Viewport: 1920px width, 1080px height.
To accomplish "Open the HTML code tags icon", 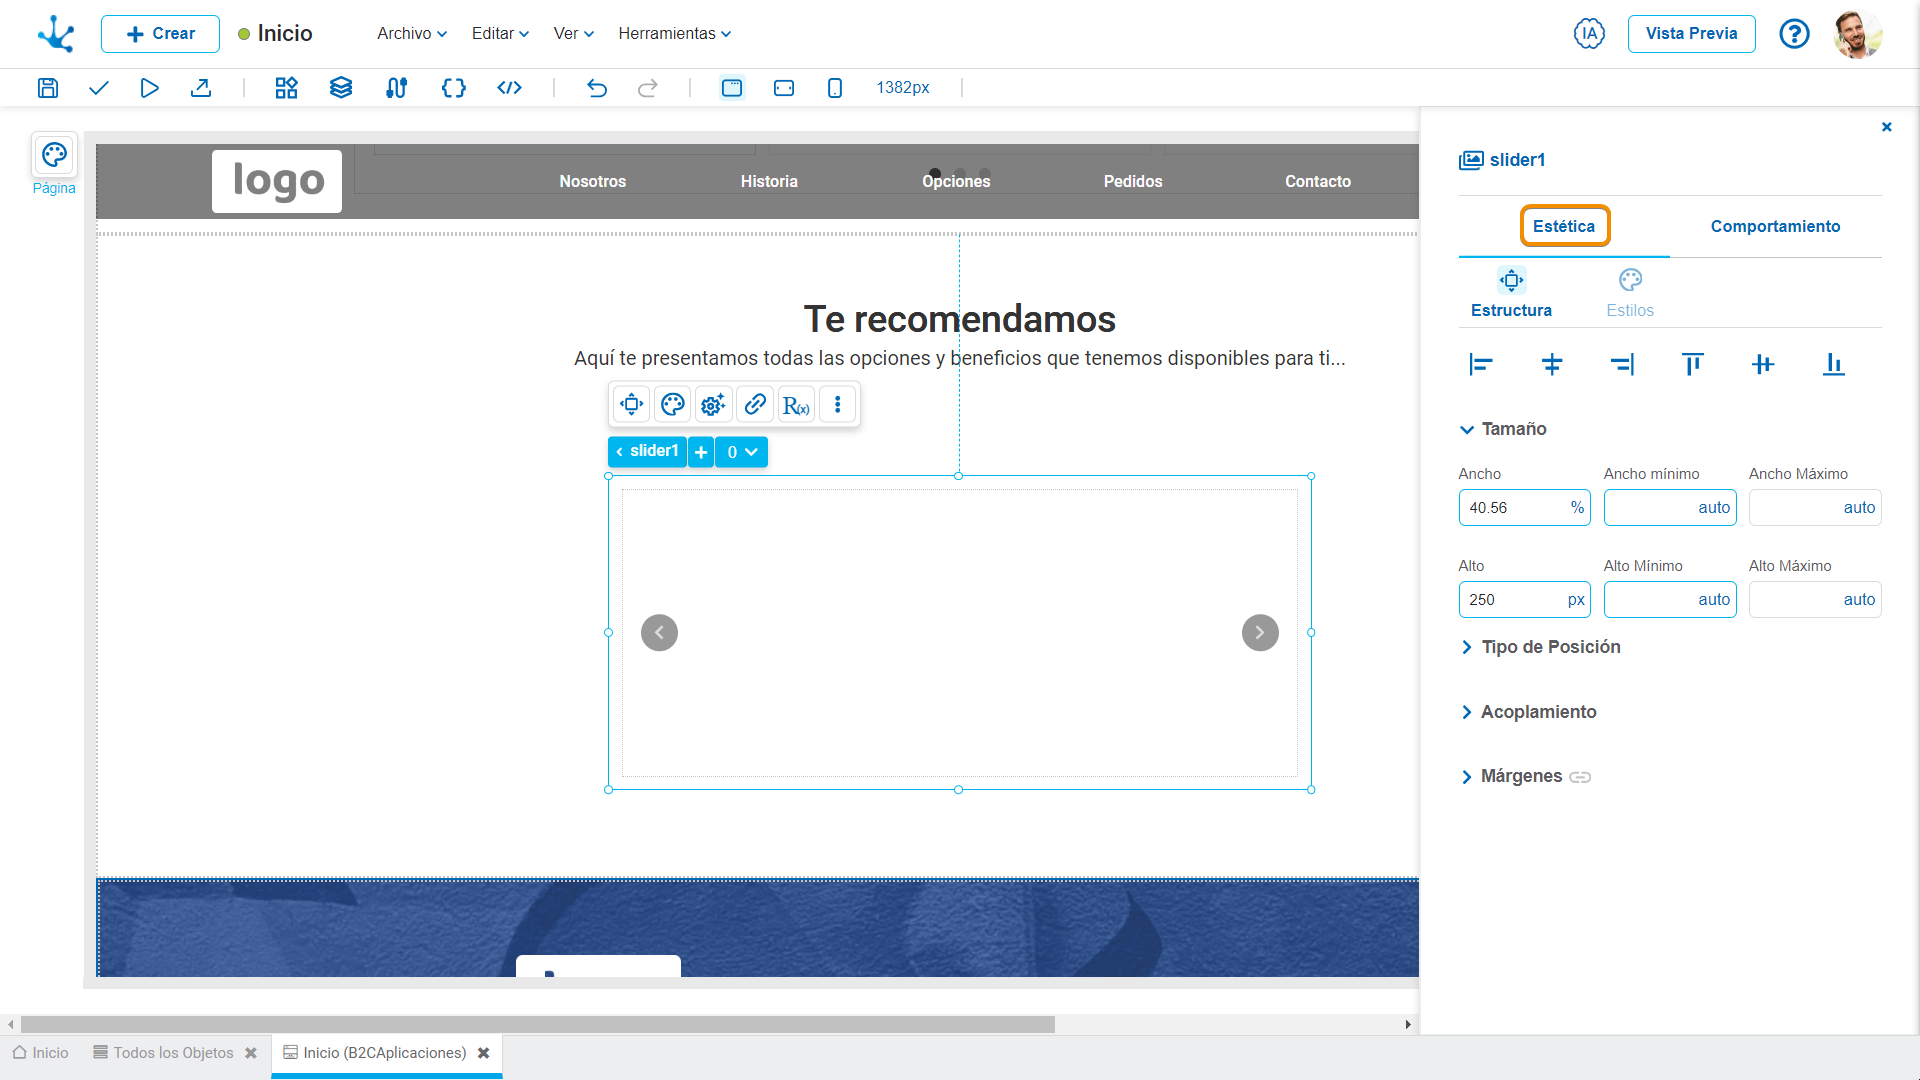I will [510, 88].
